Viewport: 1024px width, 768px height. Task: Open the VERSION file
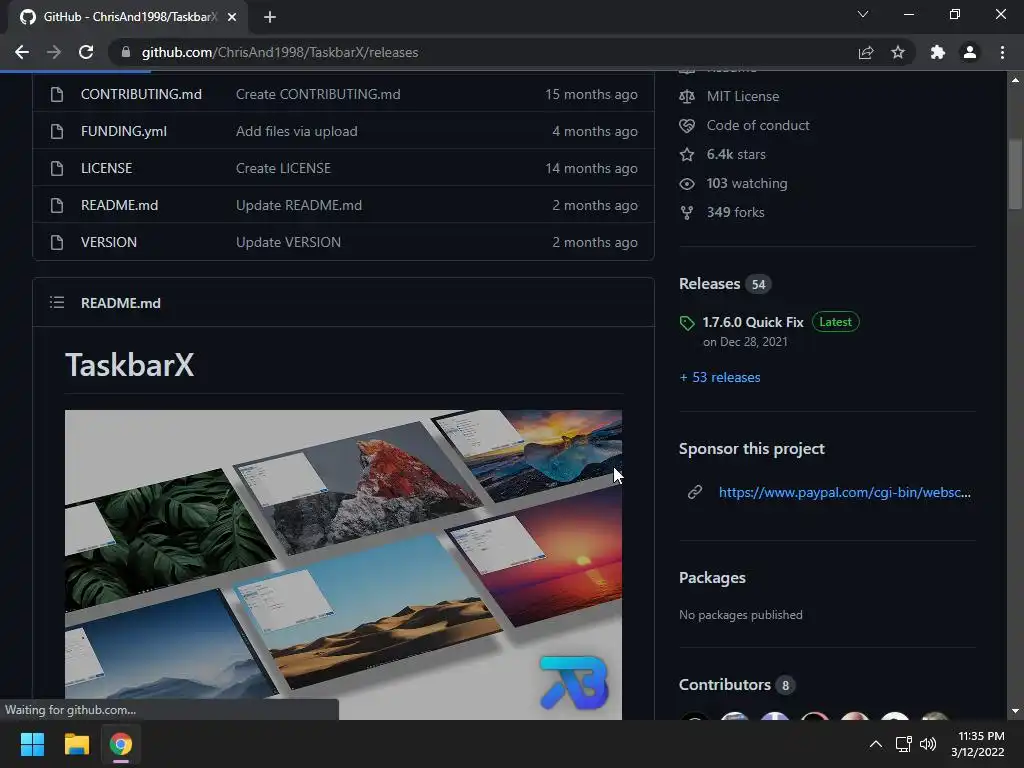(x=109, y=242)
